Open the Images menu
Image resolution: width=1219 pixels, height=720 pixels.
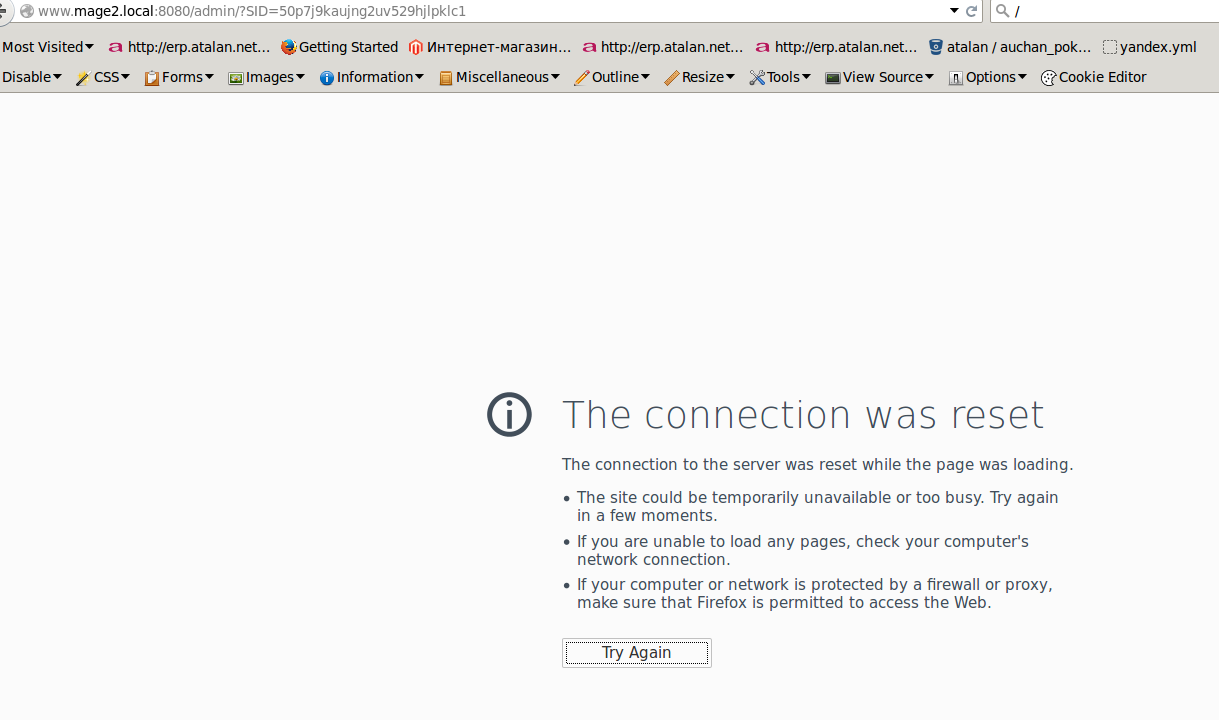click(x=266, y=77)
